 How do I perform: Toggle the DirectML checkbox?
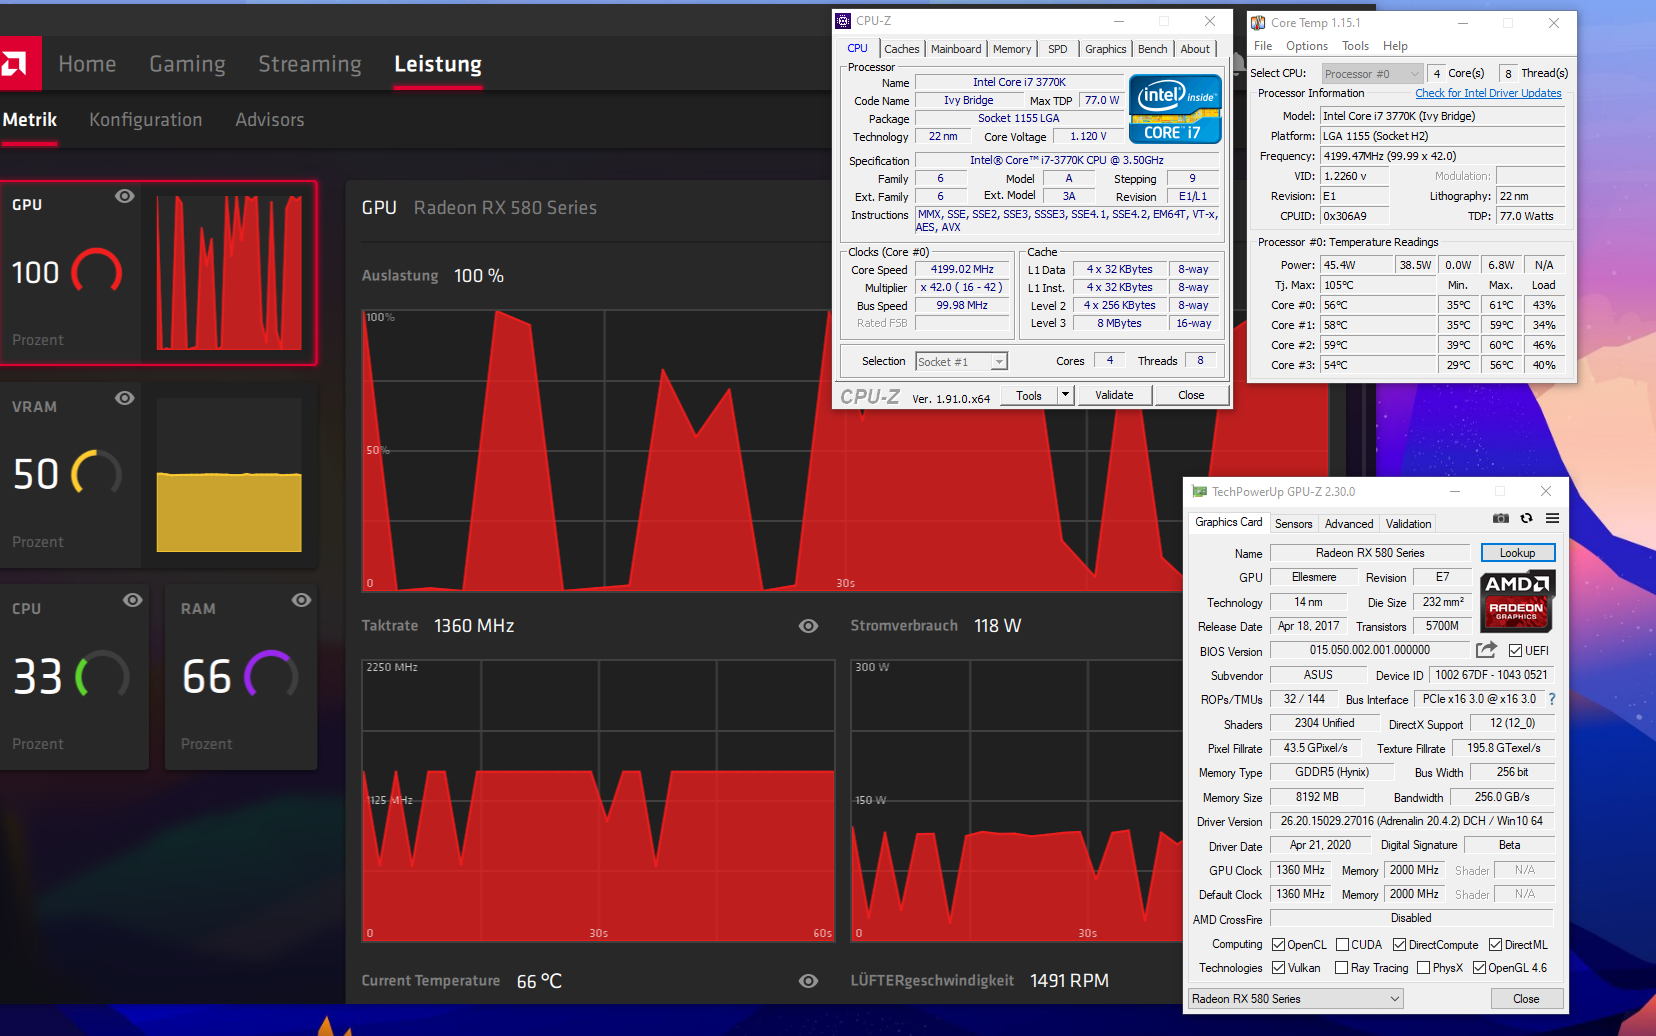click(1495, 945)
